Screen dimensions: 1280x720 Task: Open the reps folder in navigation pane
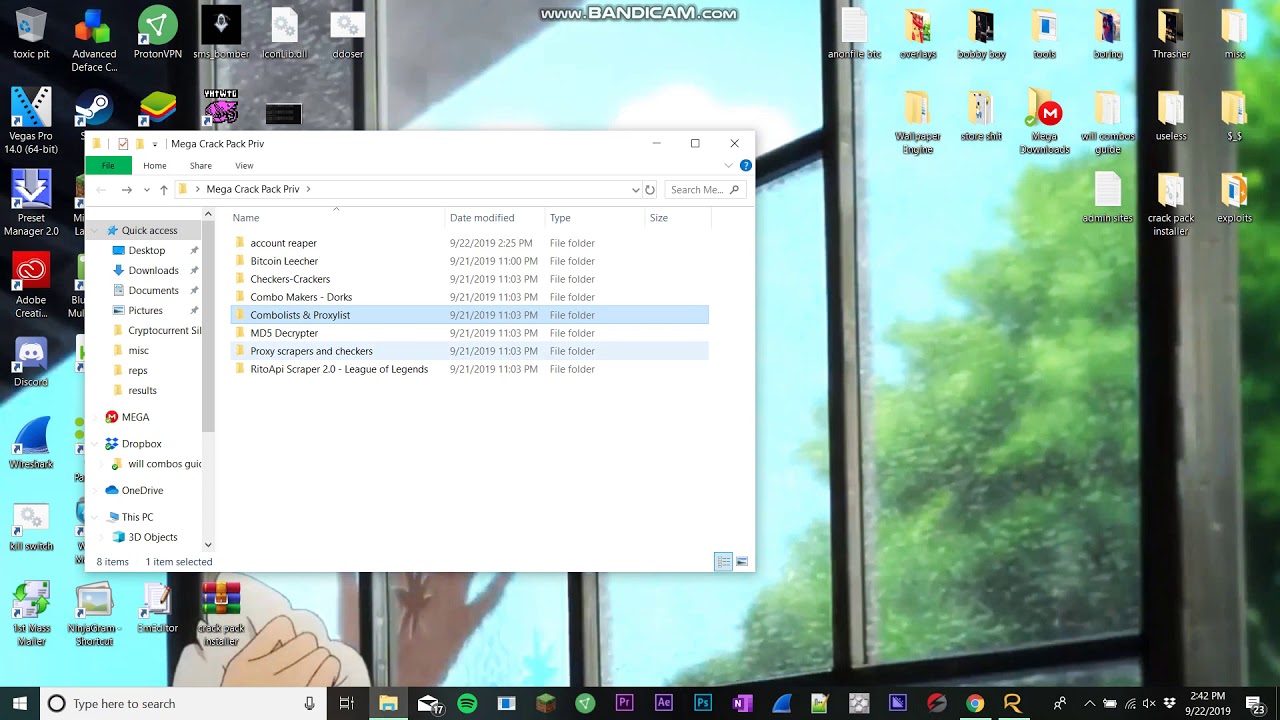(137, 371)
